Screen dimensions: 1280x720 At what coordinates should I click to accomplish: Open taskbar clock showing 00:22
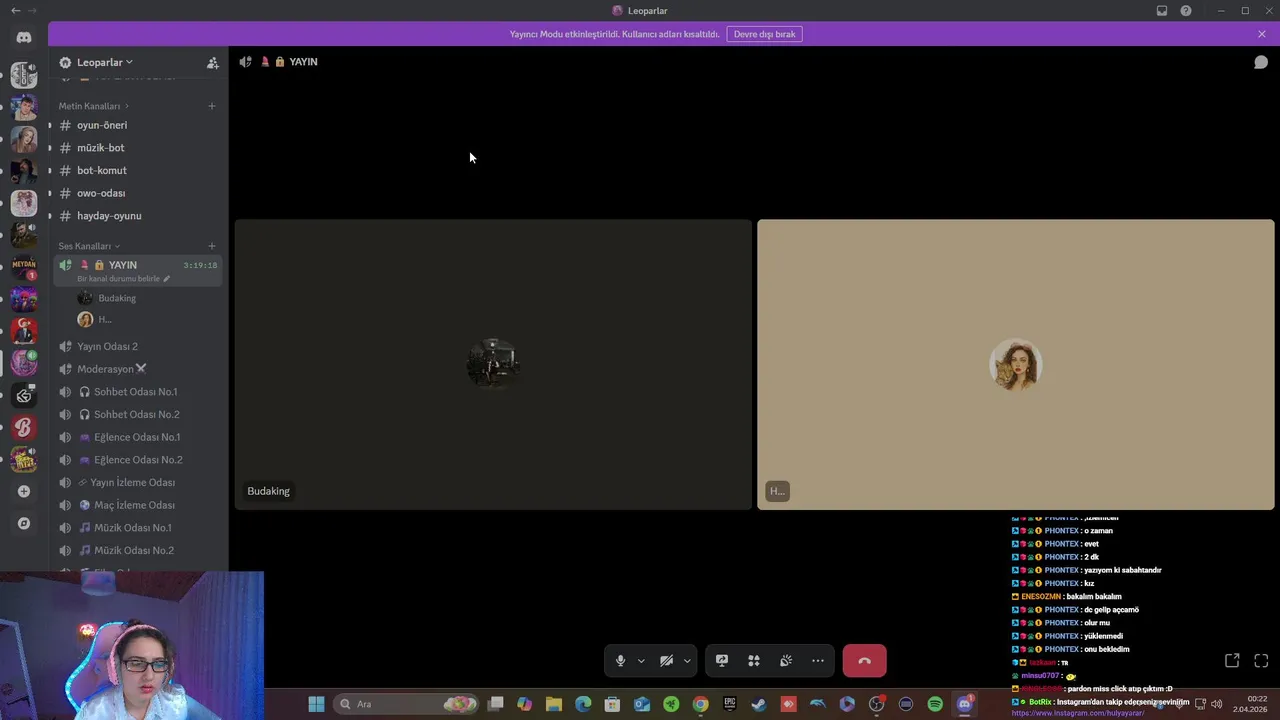coord(1250,704)
